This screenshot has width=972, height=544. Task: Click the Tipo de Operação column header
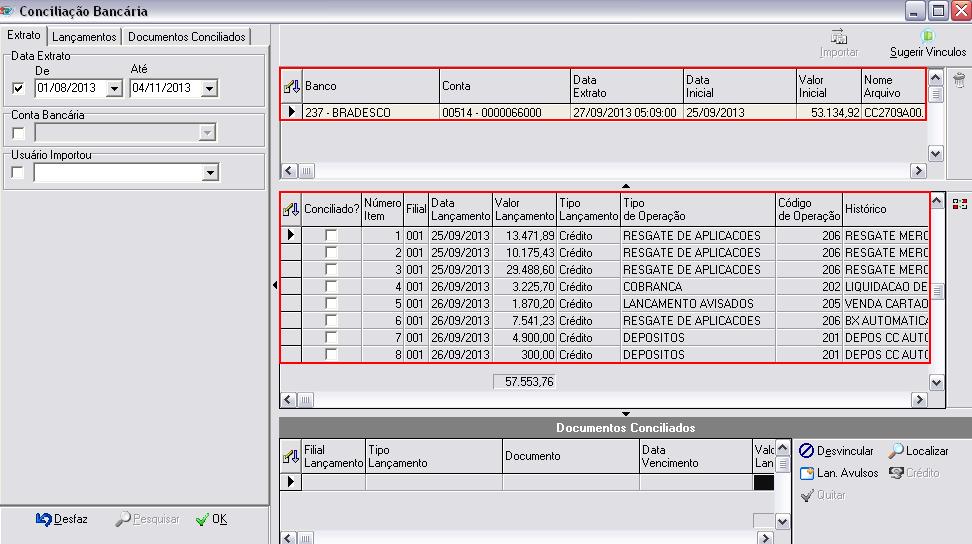click(x=696, y=209)
